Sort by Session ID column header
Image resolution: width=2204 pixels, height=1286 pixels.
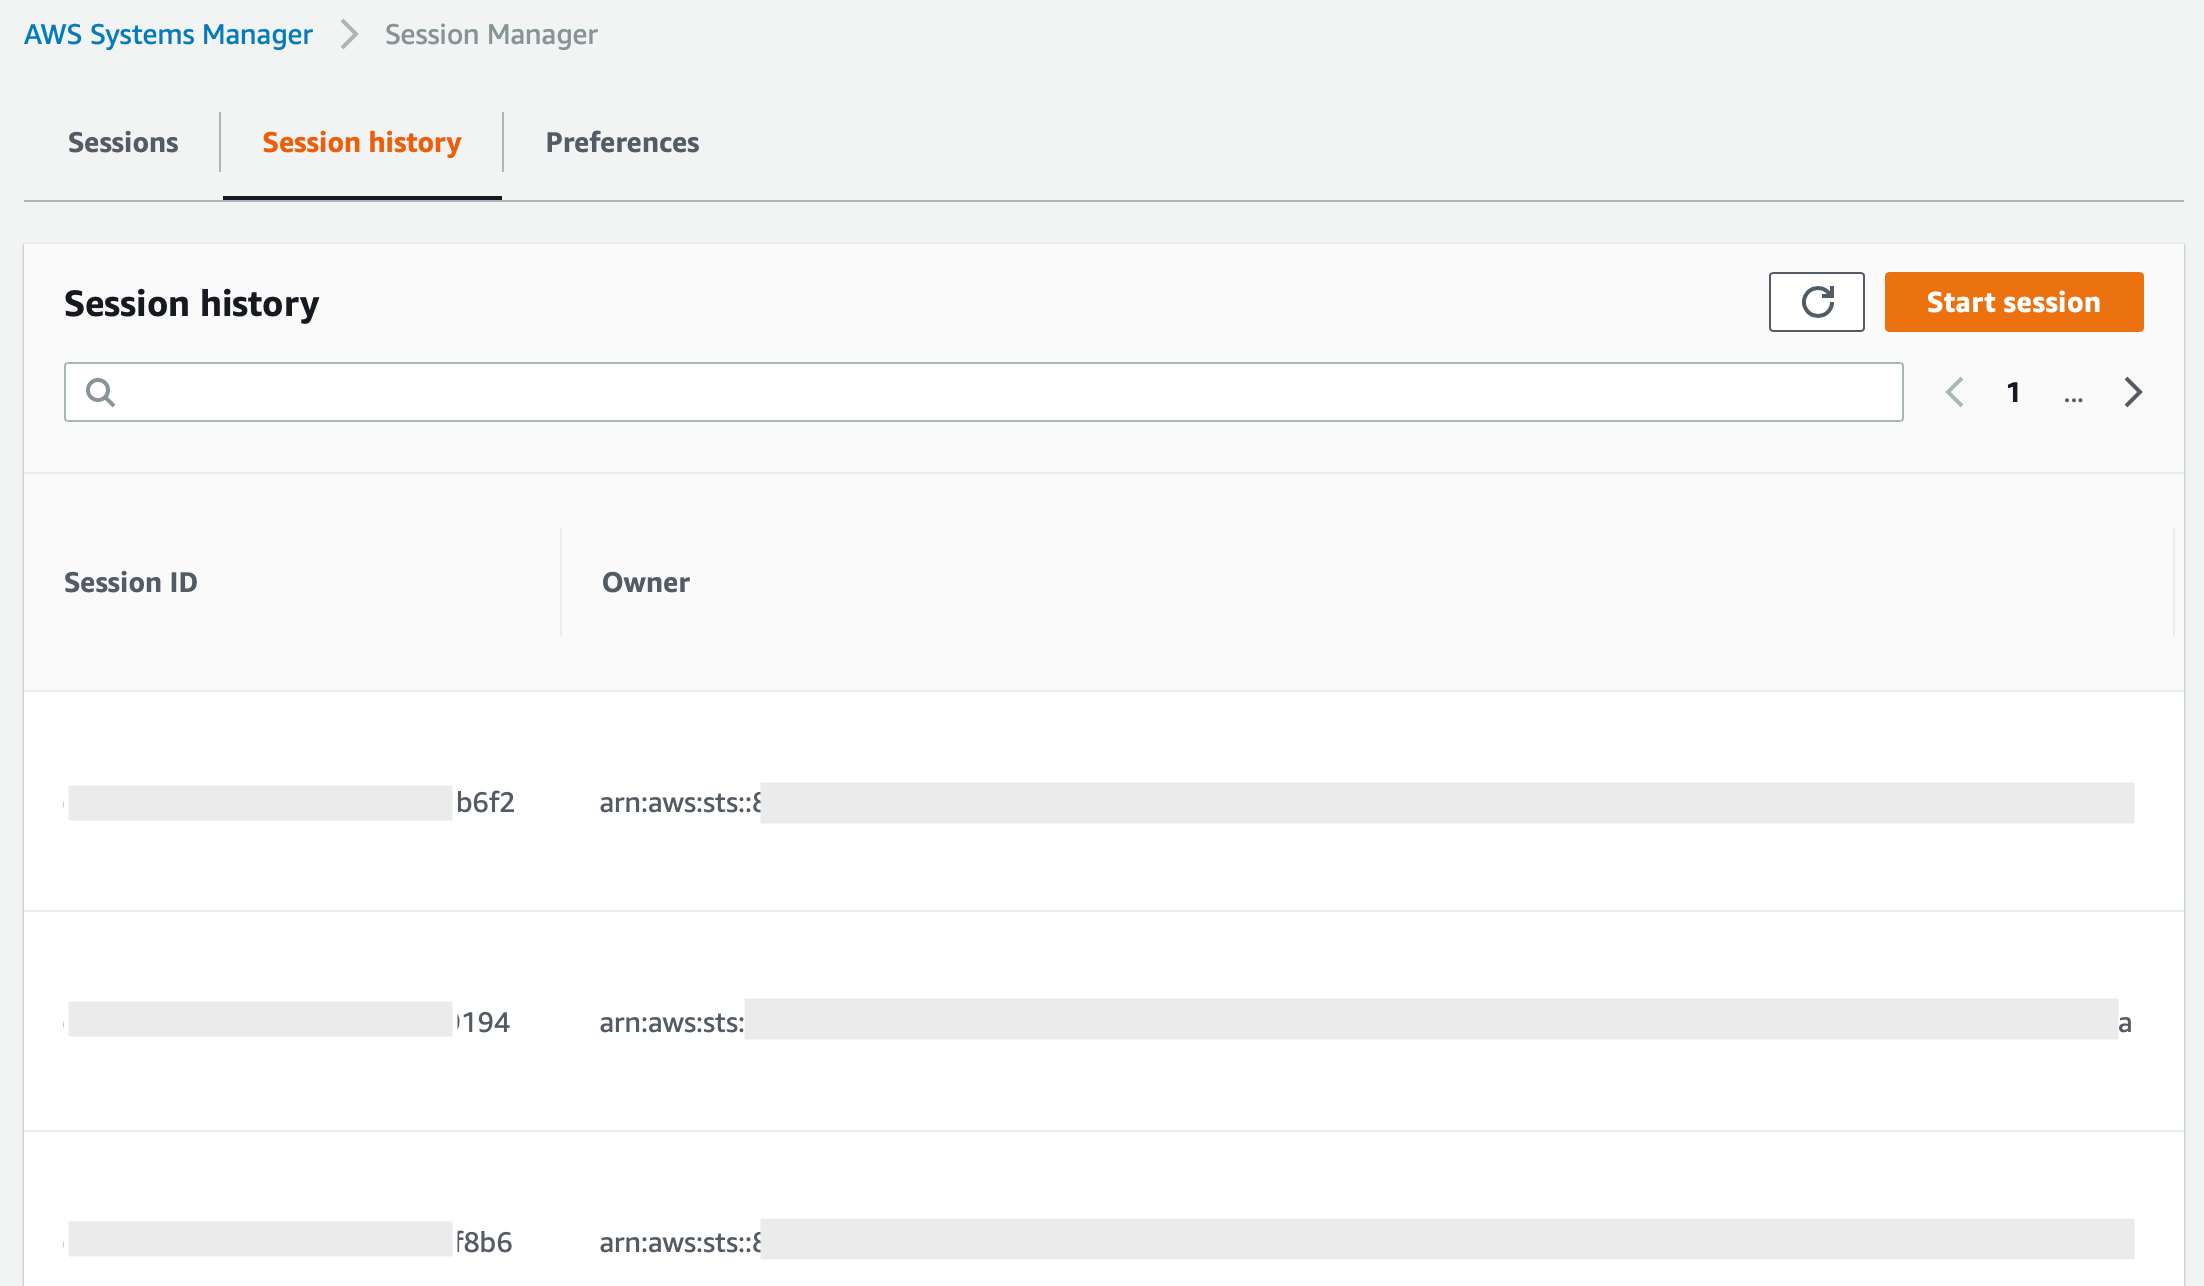[x=131, y=582]
